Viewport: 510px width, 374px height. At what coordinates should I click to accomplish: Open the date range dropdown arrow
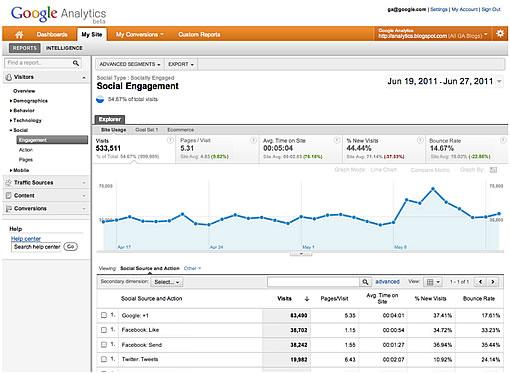point(499,81)
